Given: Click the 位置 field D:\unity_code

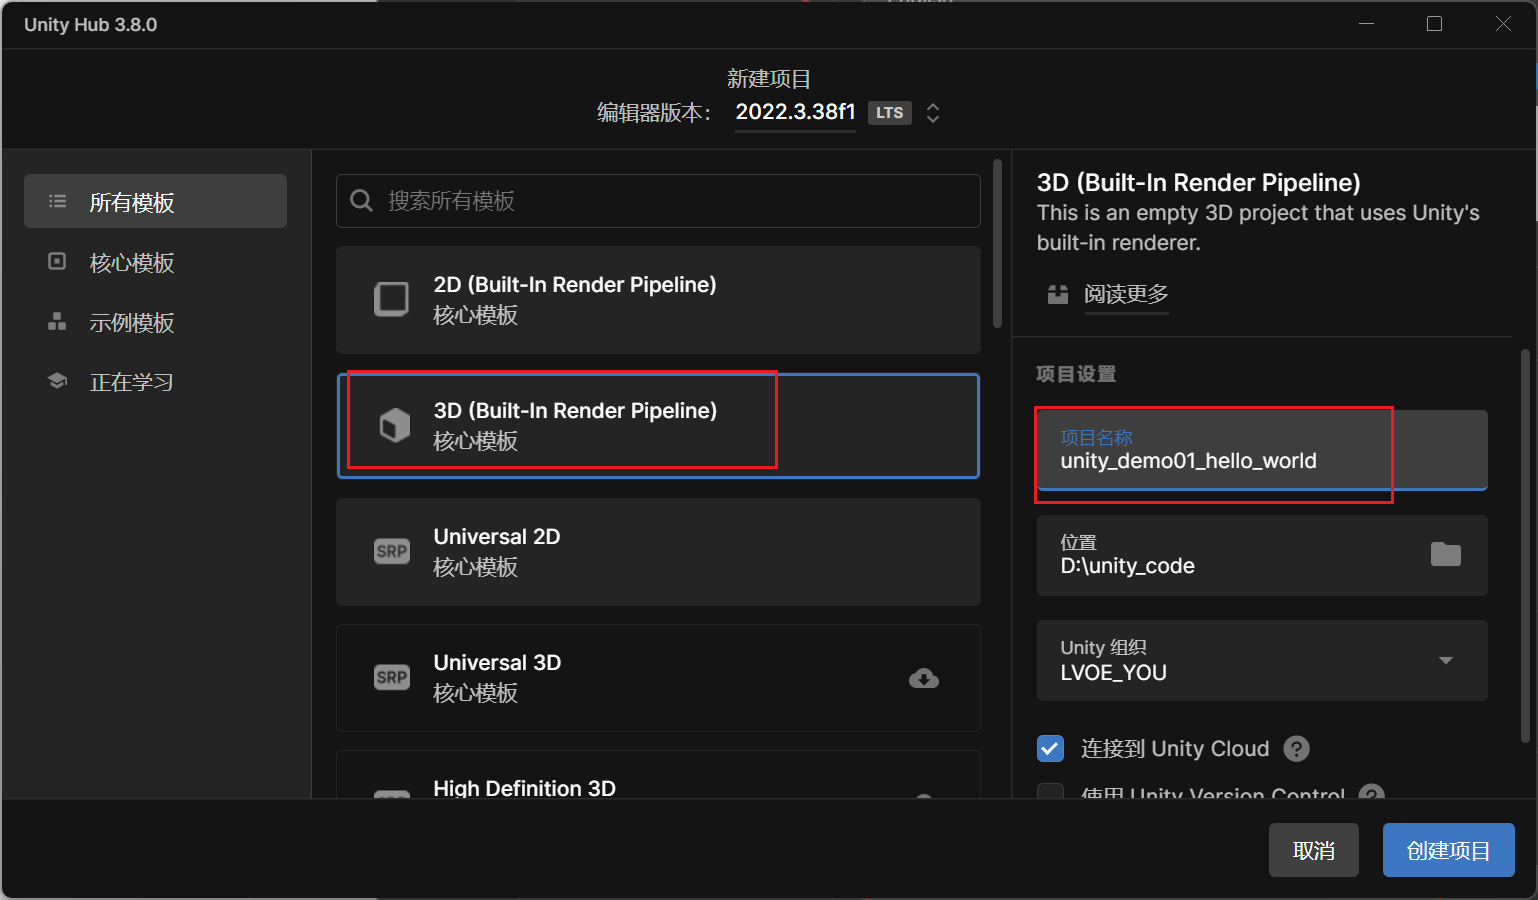Looking at the screenshot, I should 1262,555.
